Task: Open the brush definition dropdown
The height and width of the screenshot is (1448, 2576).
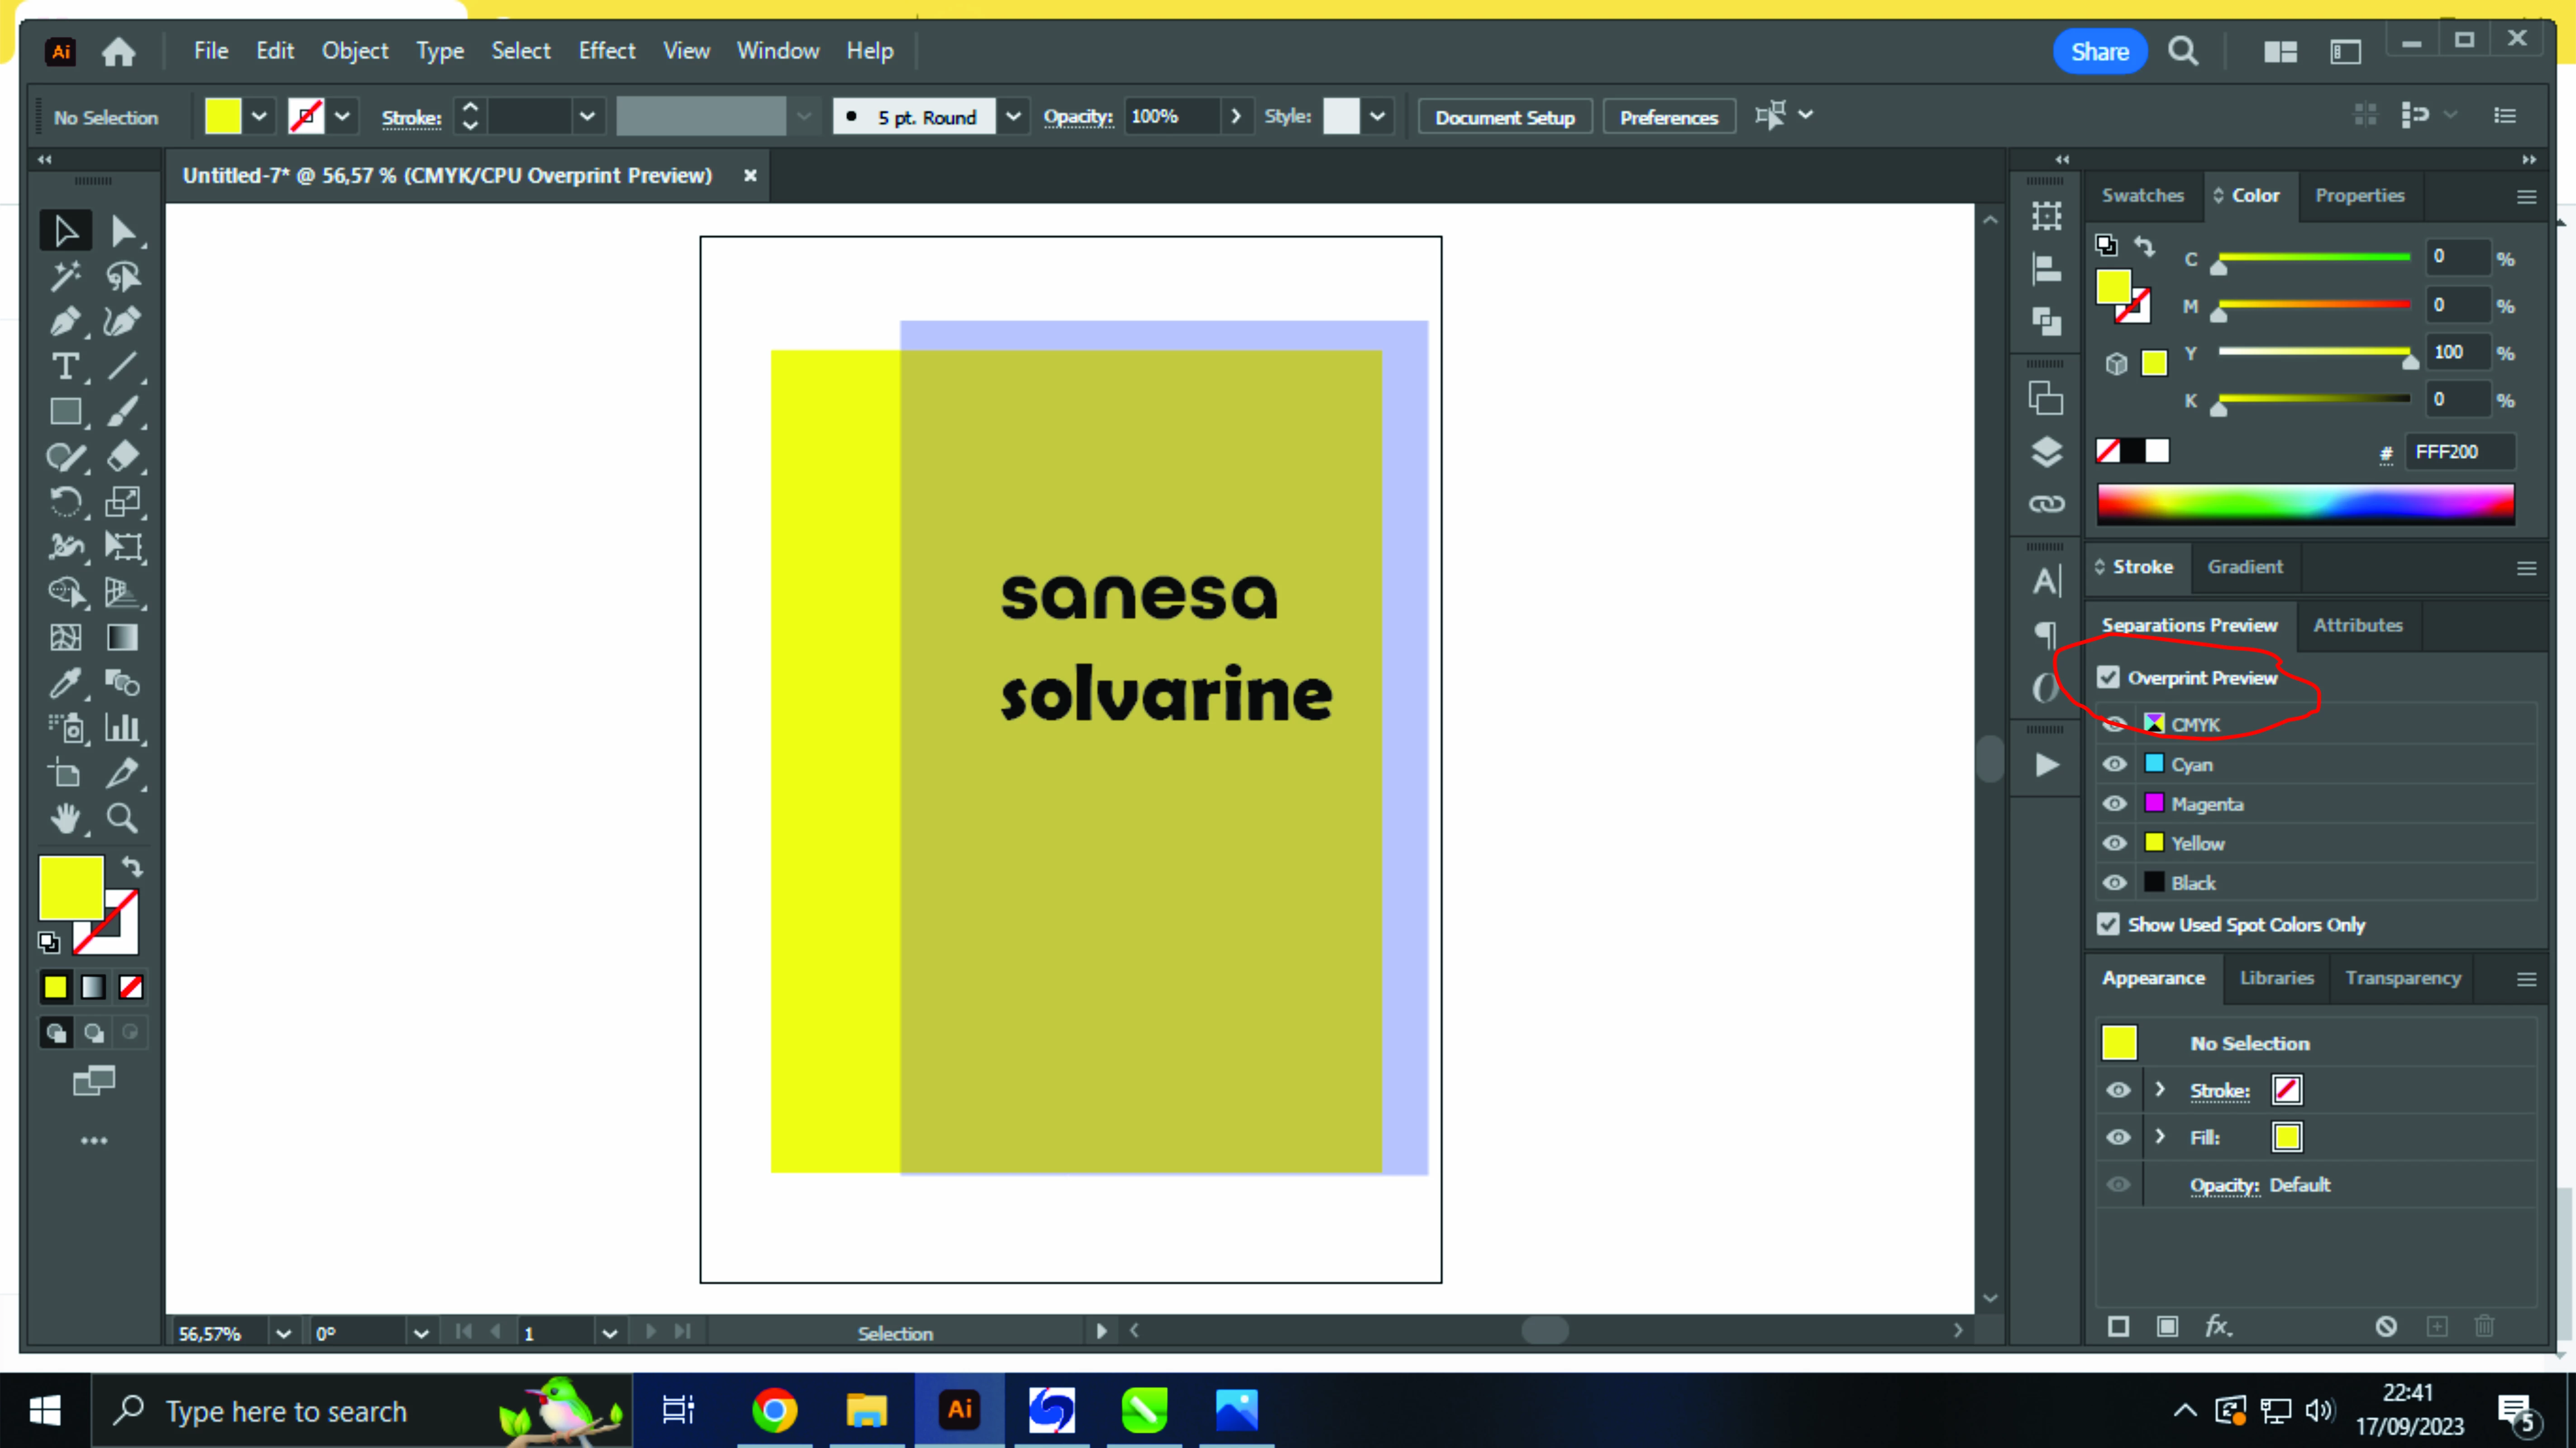Action: point(1013,117)
